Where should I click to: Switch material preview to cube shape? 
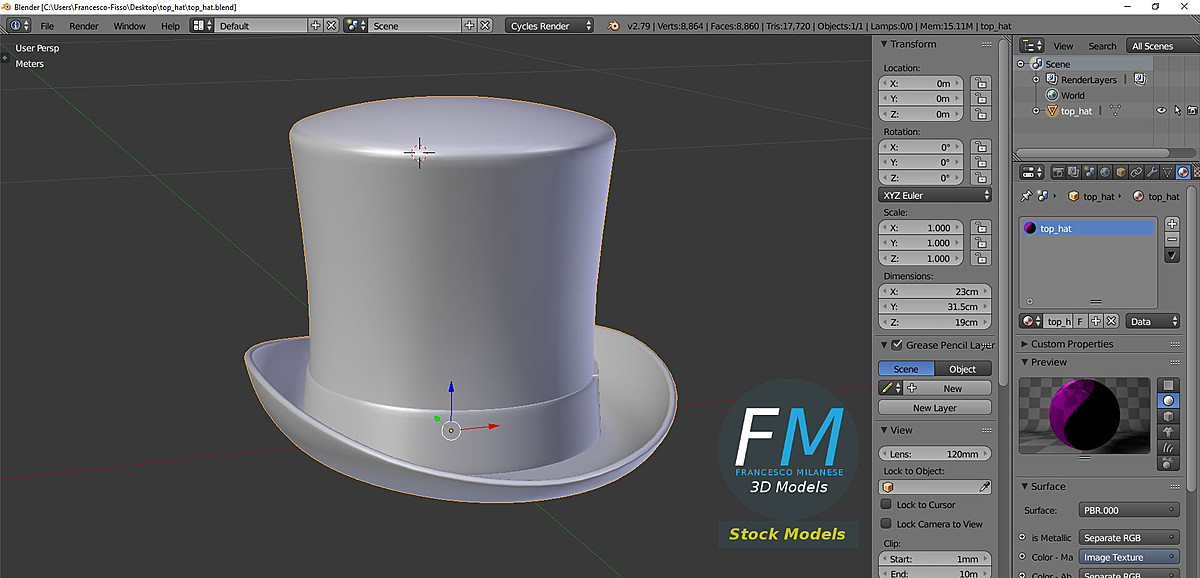[x=1168, y=415]
